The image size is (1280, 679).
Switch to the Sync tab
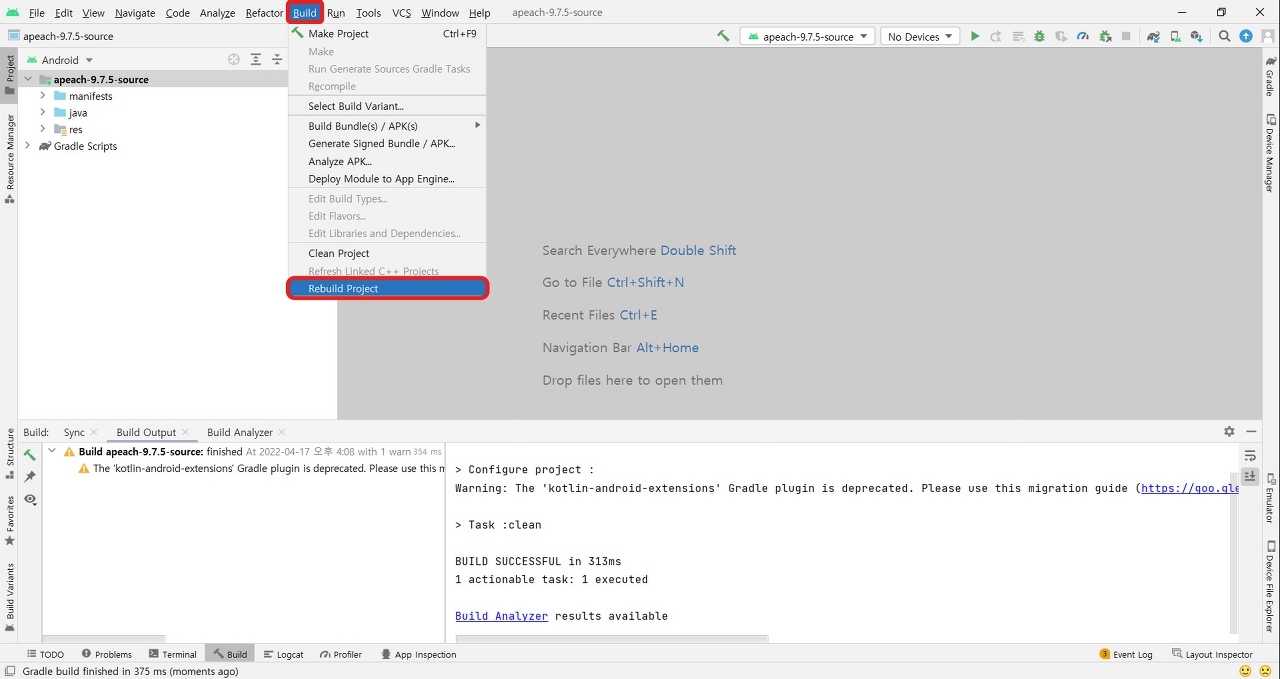click(74, 432)
